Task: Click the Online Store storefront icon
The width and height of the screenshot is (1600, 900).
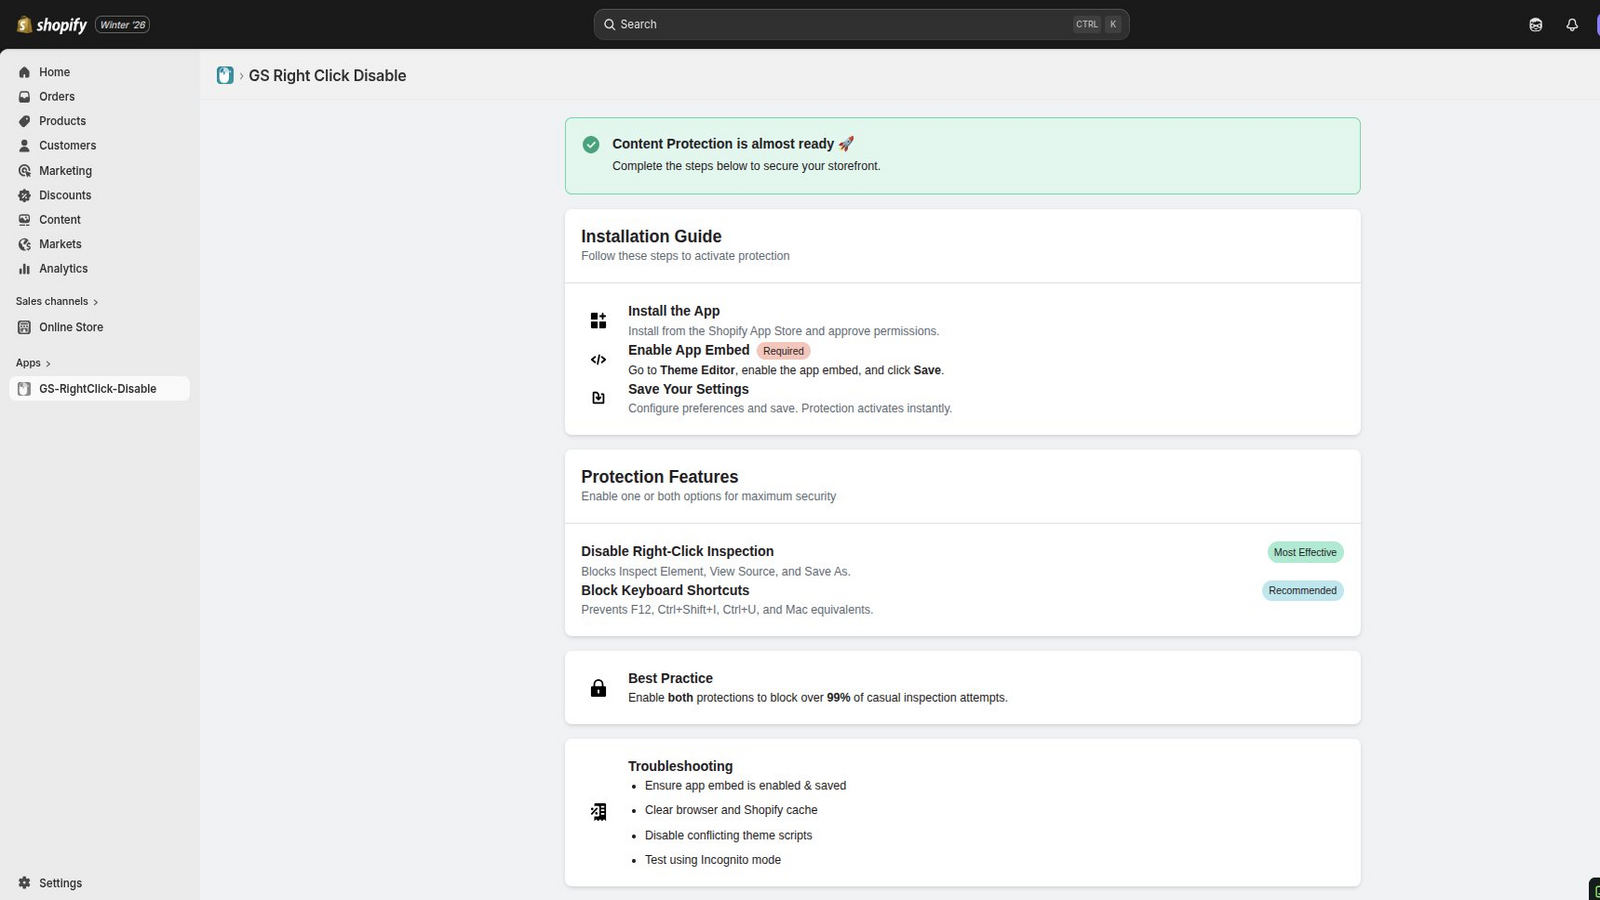Action: [25, 327]
